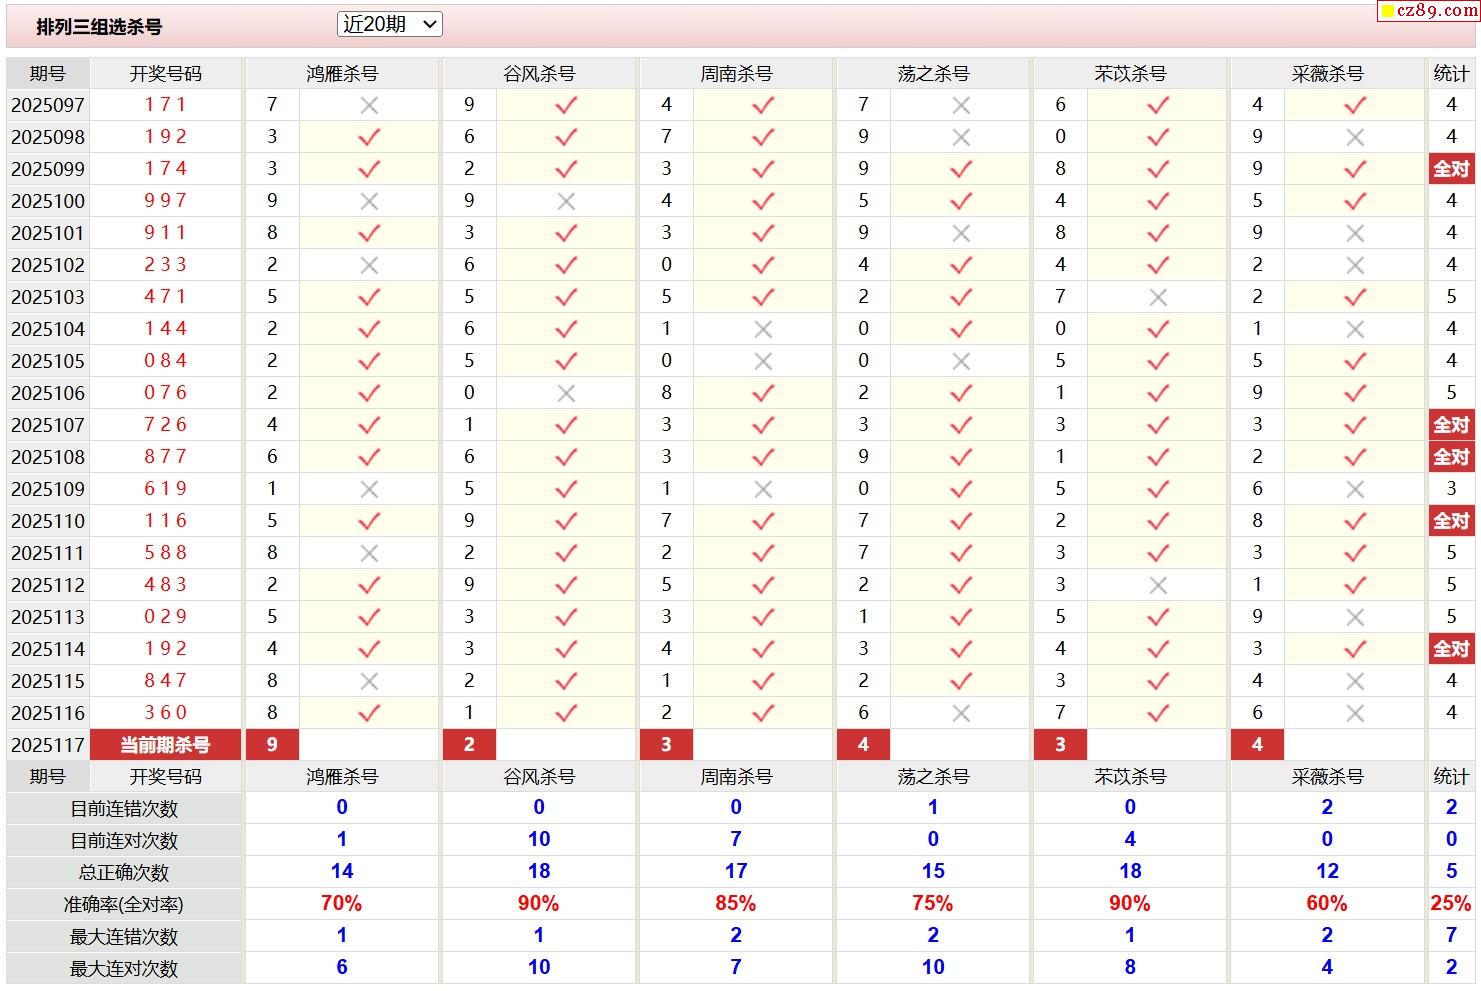Click the 芣苡 check mark in row 2025107
1481x991 pixels.
[1158, 425]
